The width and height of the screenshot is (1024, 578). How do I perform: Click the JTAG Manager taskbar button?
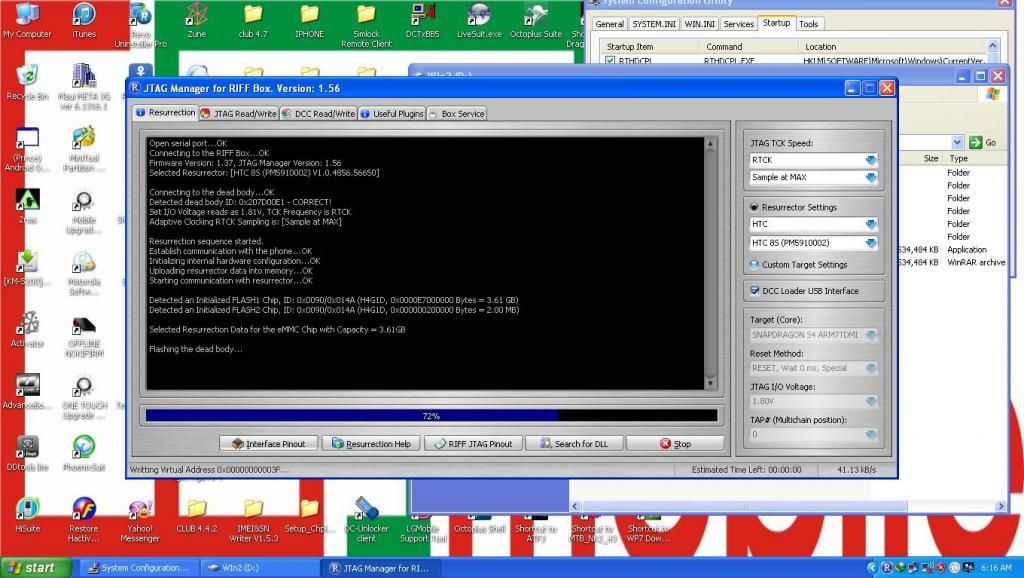(380, 568)
